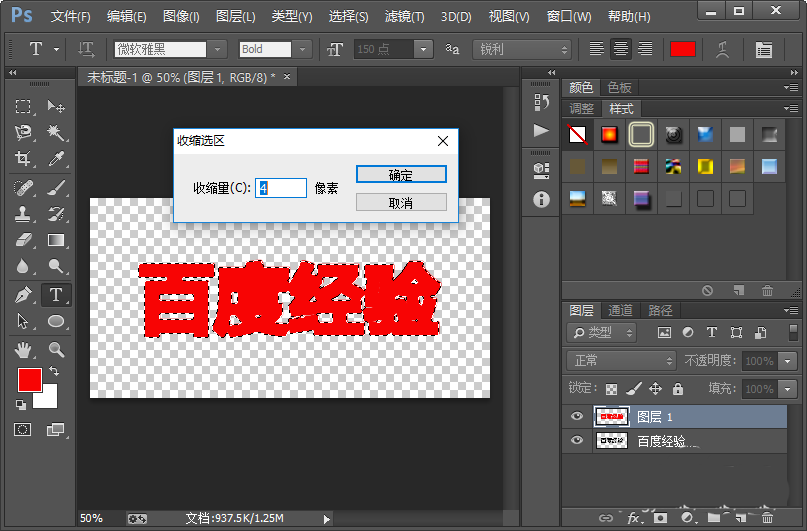
Task: Open the anti-aliasing 锐利 dropdown
Action: (x=522, y=49)
